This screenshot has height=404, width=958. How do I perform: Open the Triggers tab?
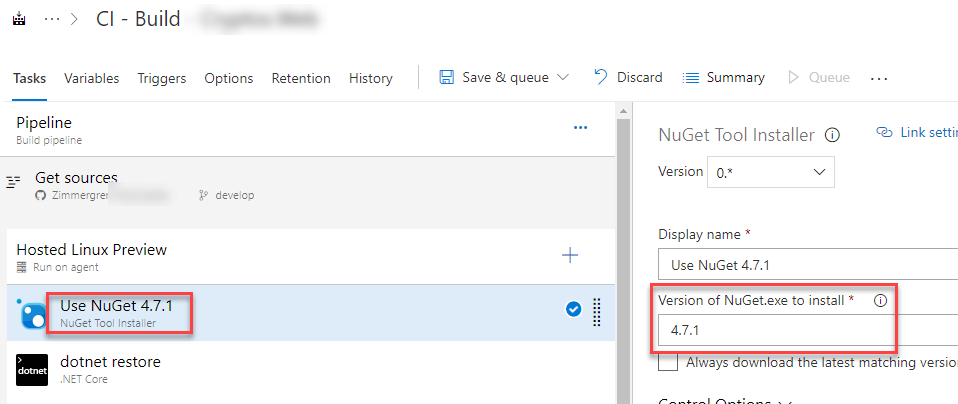(x=161, y=78)
